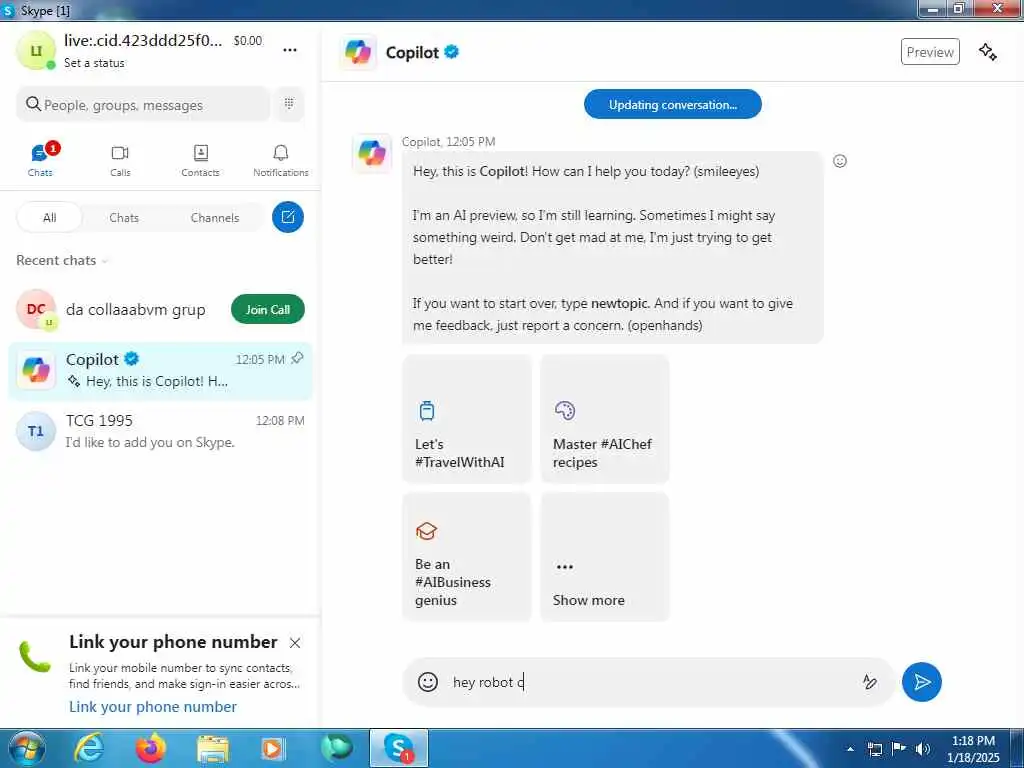The image size is (1024, 768).
Task: Click the sparkle icon in chat header
Action: pos(987,52)
